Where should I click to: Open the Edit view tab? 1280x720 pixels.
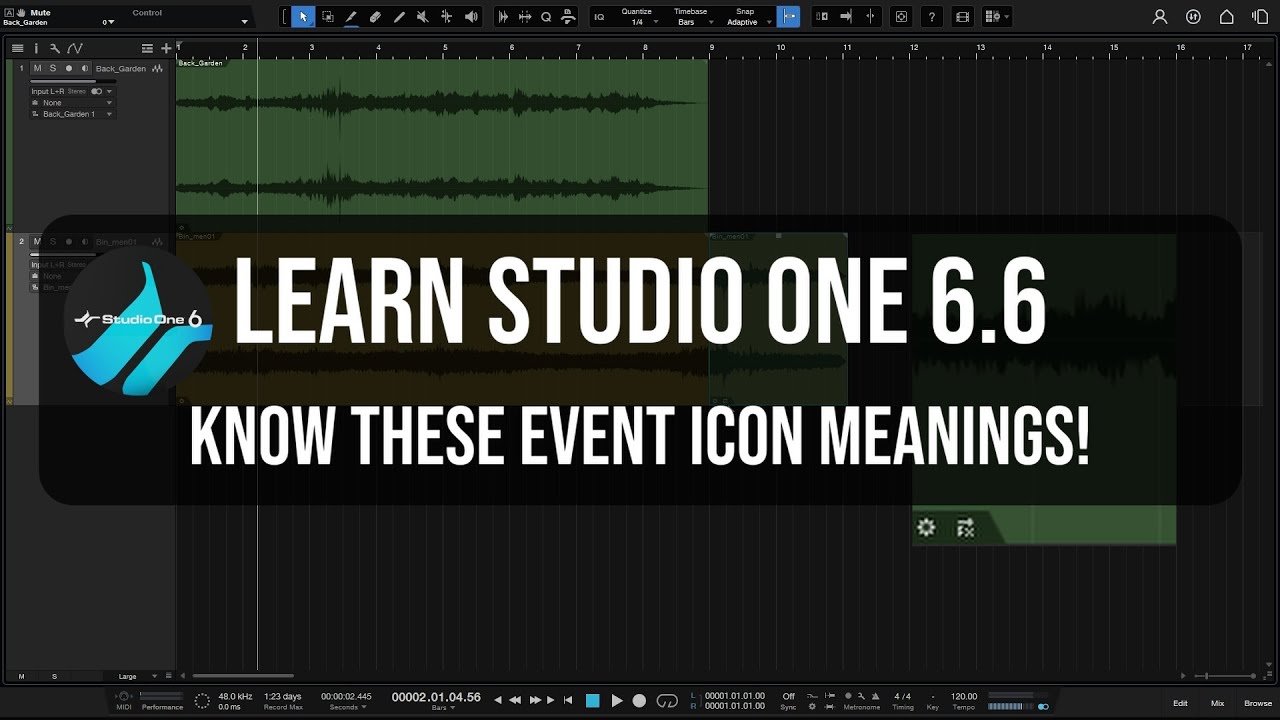(x=1180, y=703)
